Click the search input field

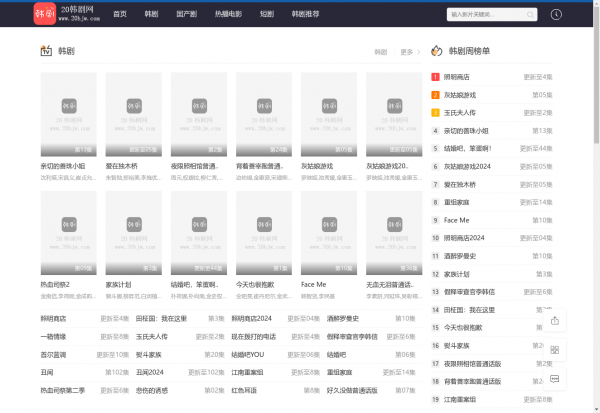click(485, 15)
